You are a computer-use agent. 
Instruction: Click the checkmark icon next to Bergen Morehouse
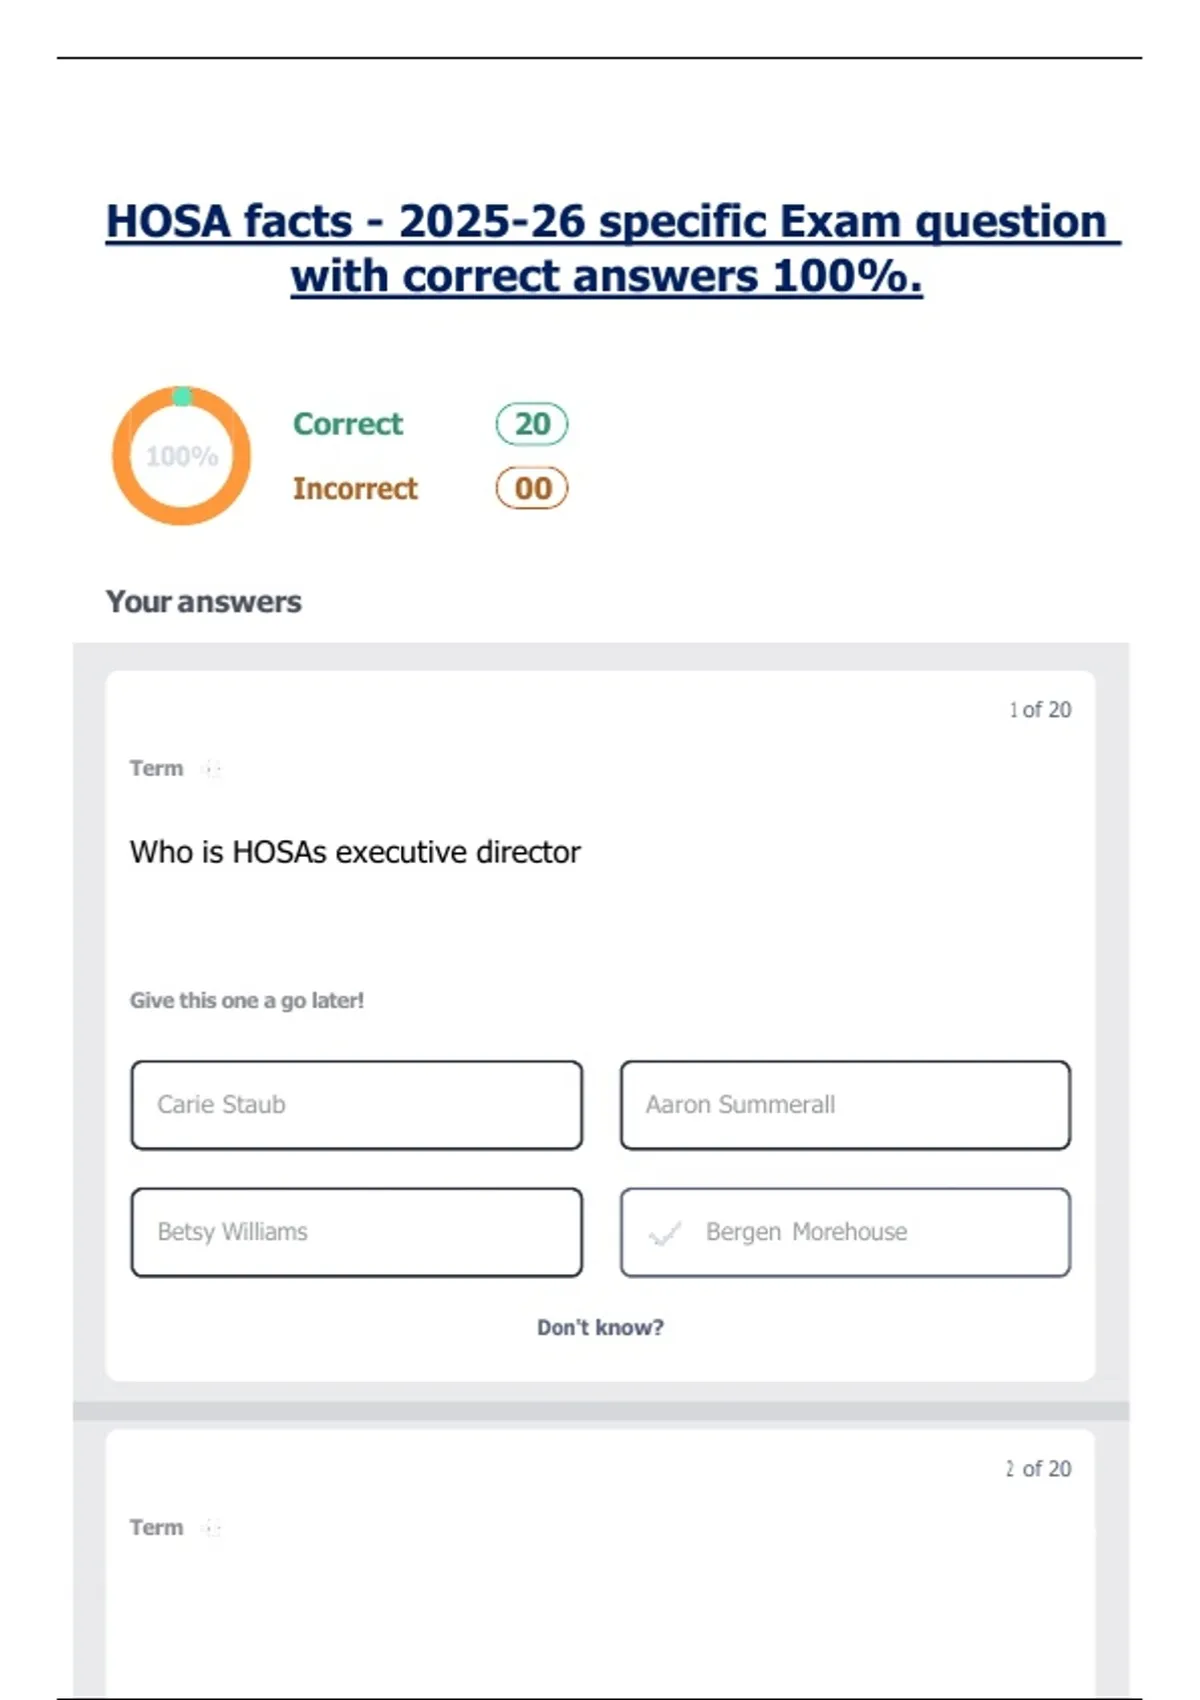click(x=665, y=1233)
